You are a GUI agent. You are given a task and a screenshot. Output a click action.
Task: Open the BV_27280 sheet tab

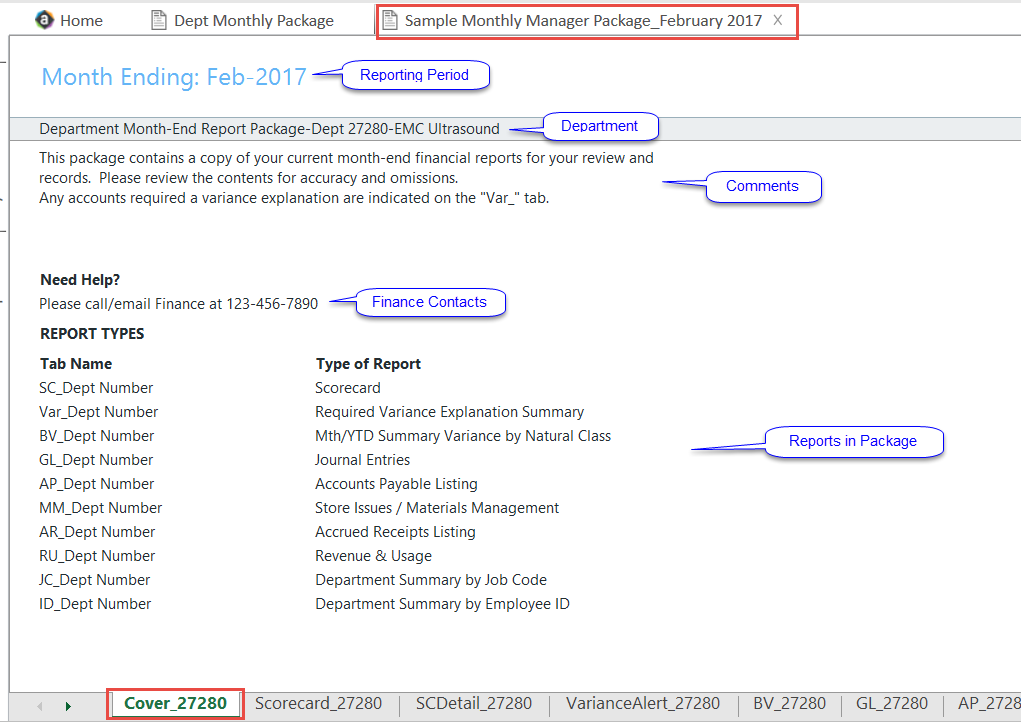pos(789,703)
